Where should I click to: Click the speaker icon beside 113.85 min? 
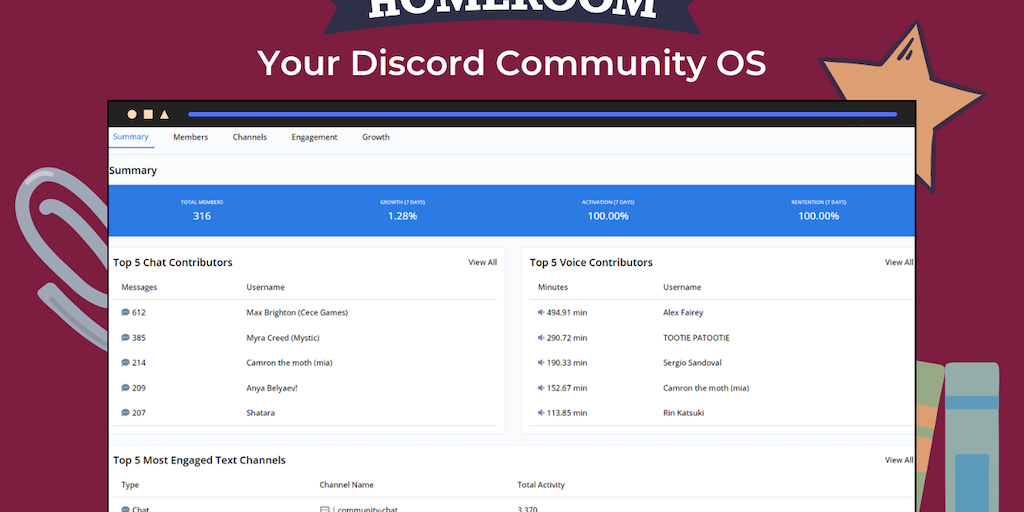(541, 413)
